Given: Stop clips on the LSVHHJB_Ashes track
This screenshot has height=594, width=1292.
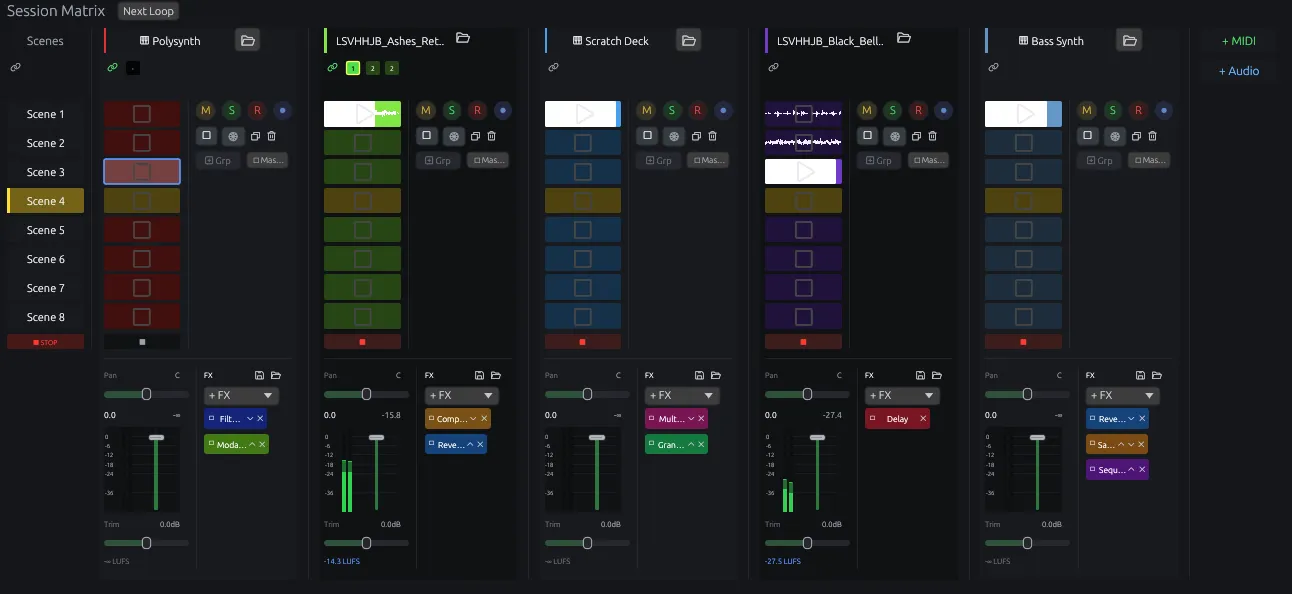Looking at the screenshot, I should point(362,342).
